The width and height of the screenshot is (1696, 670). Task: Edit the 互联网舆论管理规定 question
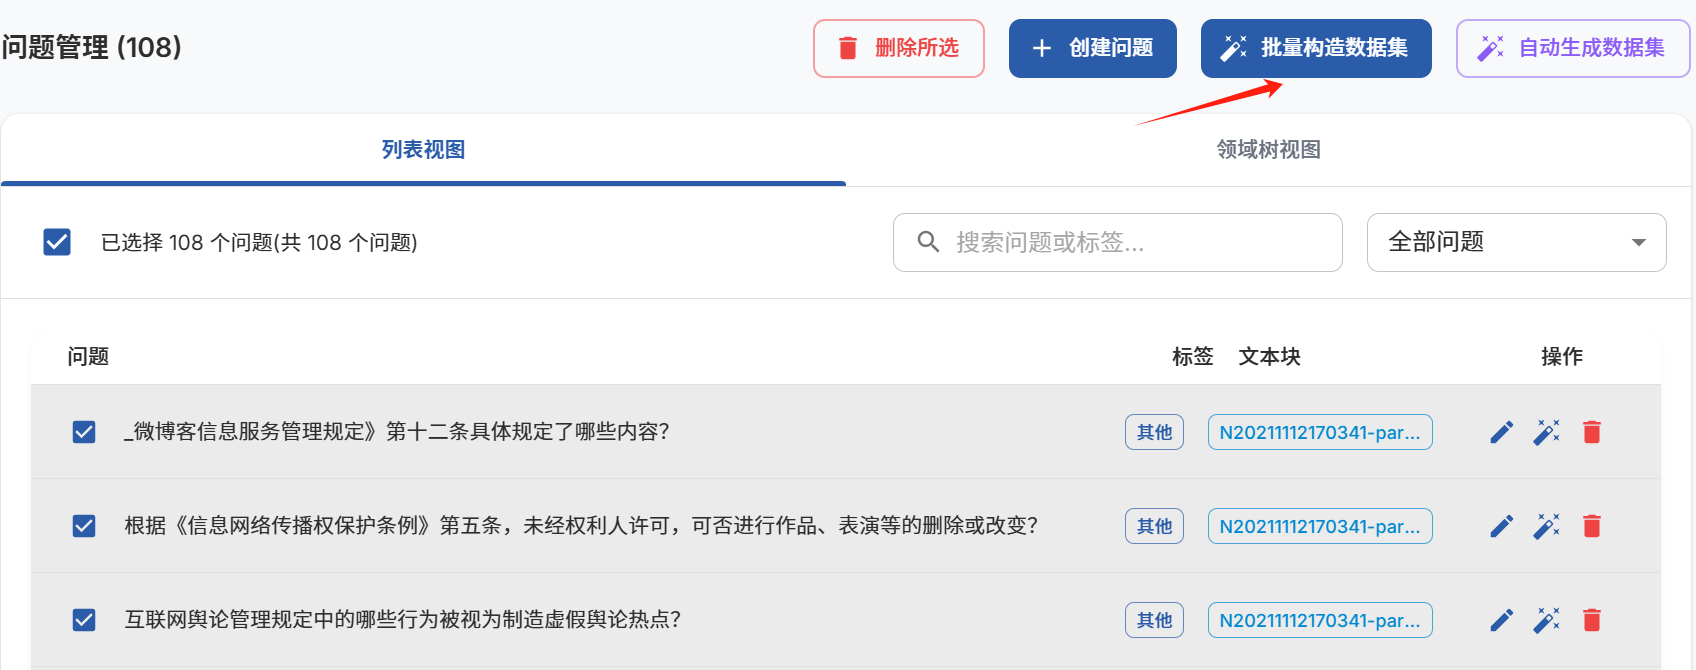(1501, 620)
